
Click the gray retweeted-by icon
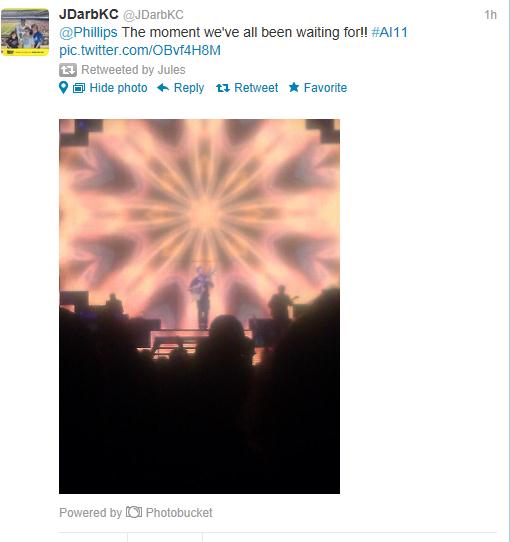pyautogui.click(x=68, y=70)
